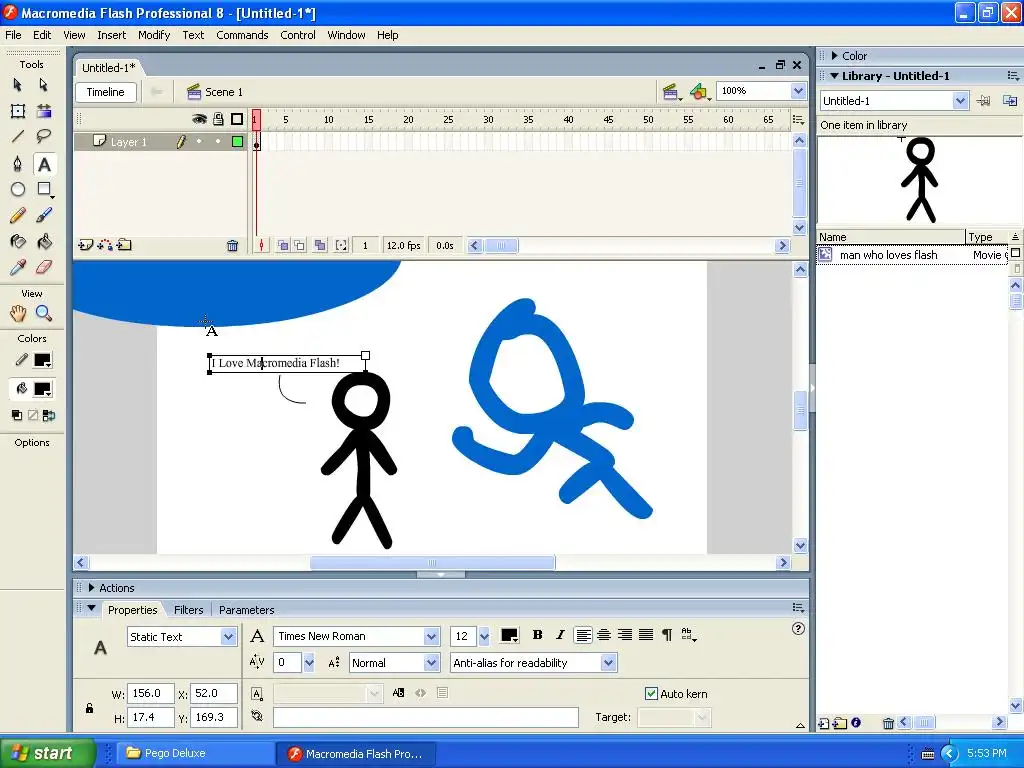Switch to the Filters tab
This screenshot has width=1024, height=768.
(x=189, y=610)
